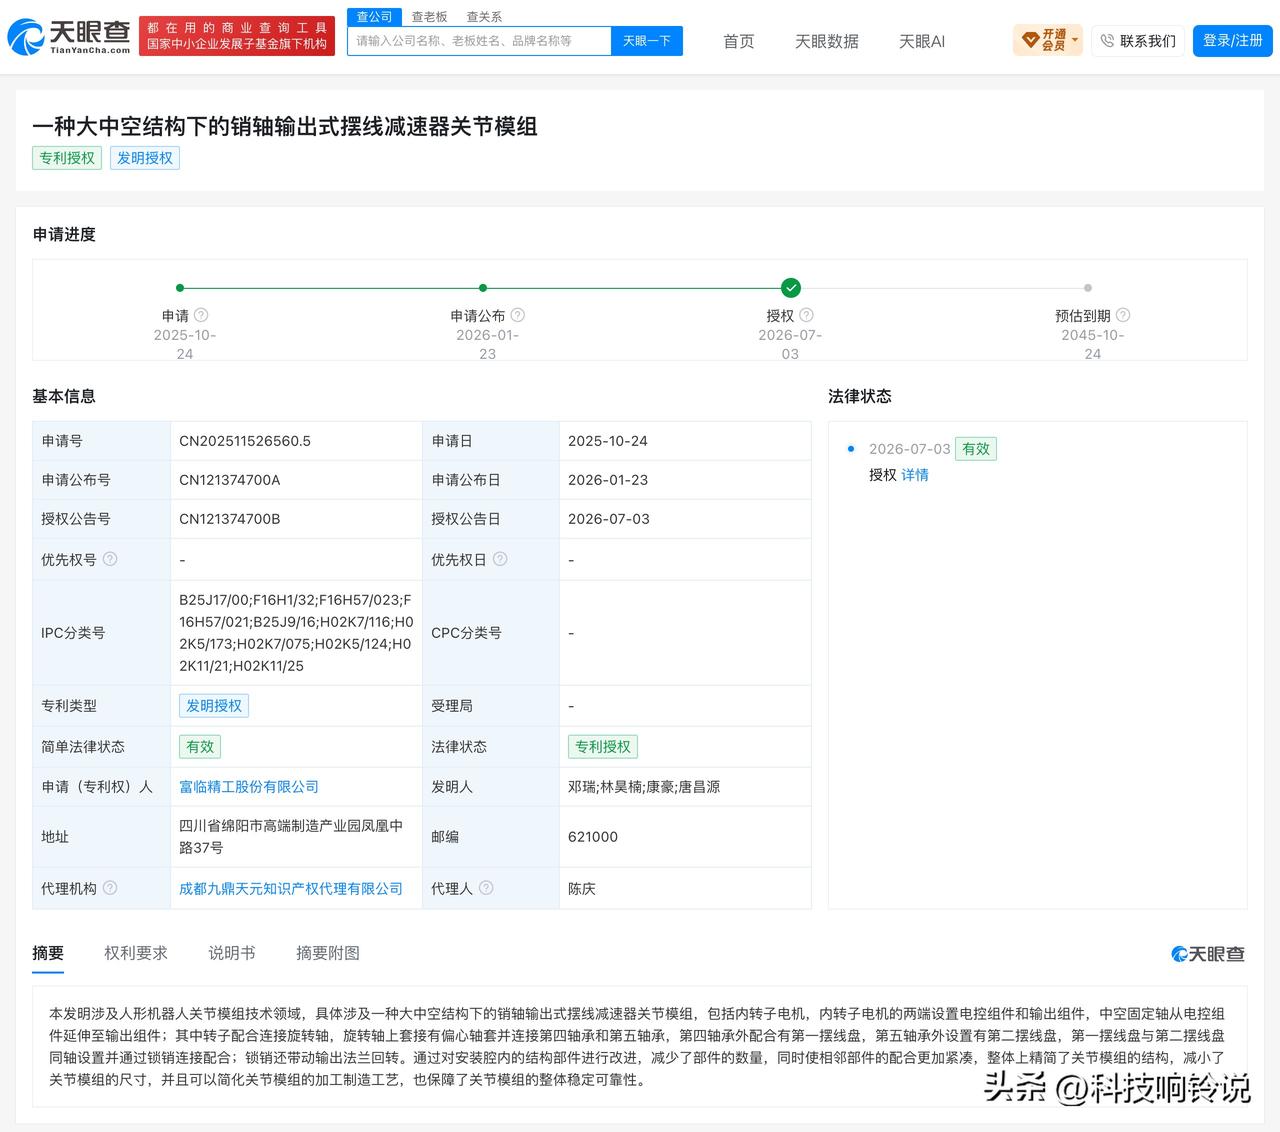Click the inventor names 邓瑞;林昊楠;康豪;唐昌源
This screenshot has width=1280, height=1132.
point(644,787)
